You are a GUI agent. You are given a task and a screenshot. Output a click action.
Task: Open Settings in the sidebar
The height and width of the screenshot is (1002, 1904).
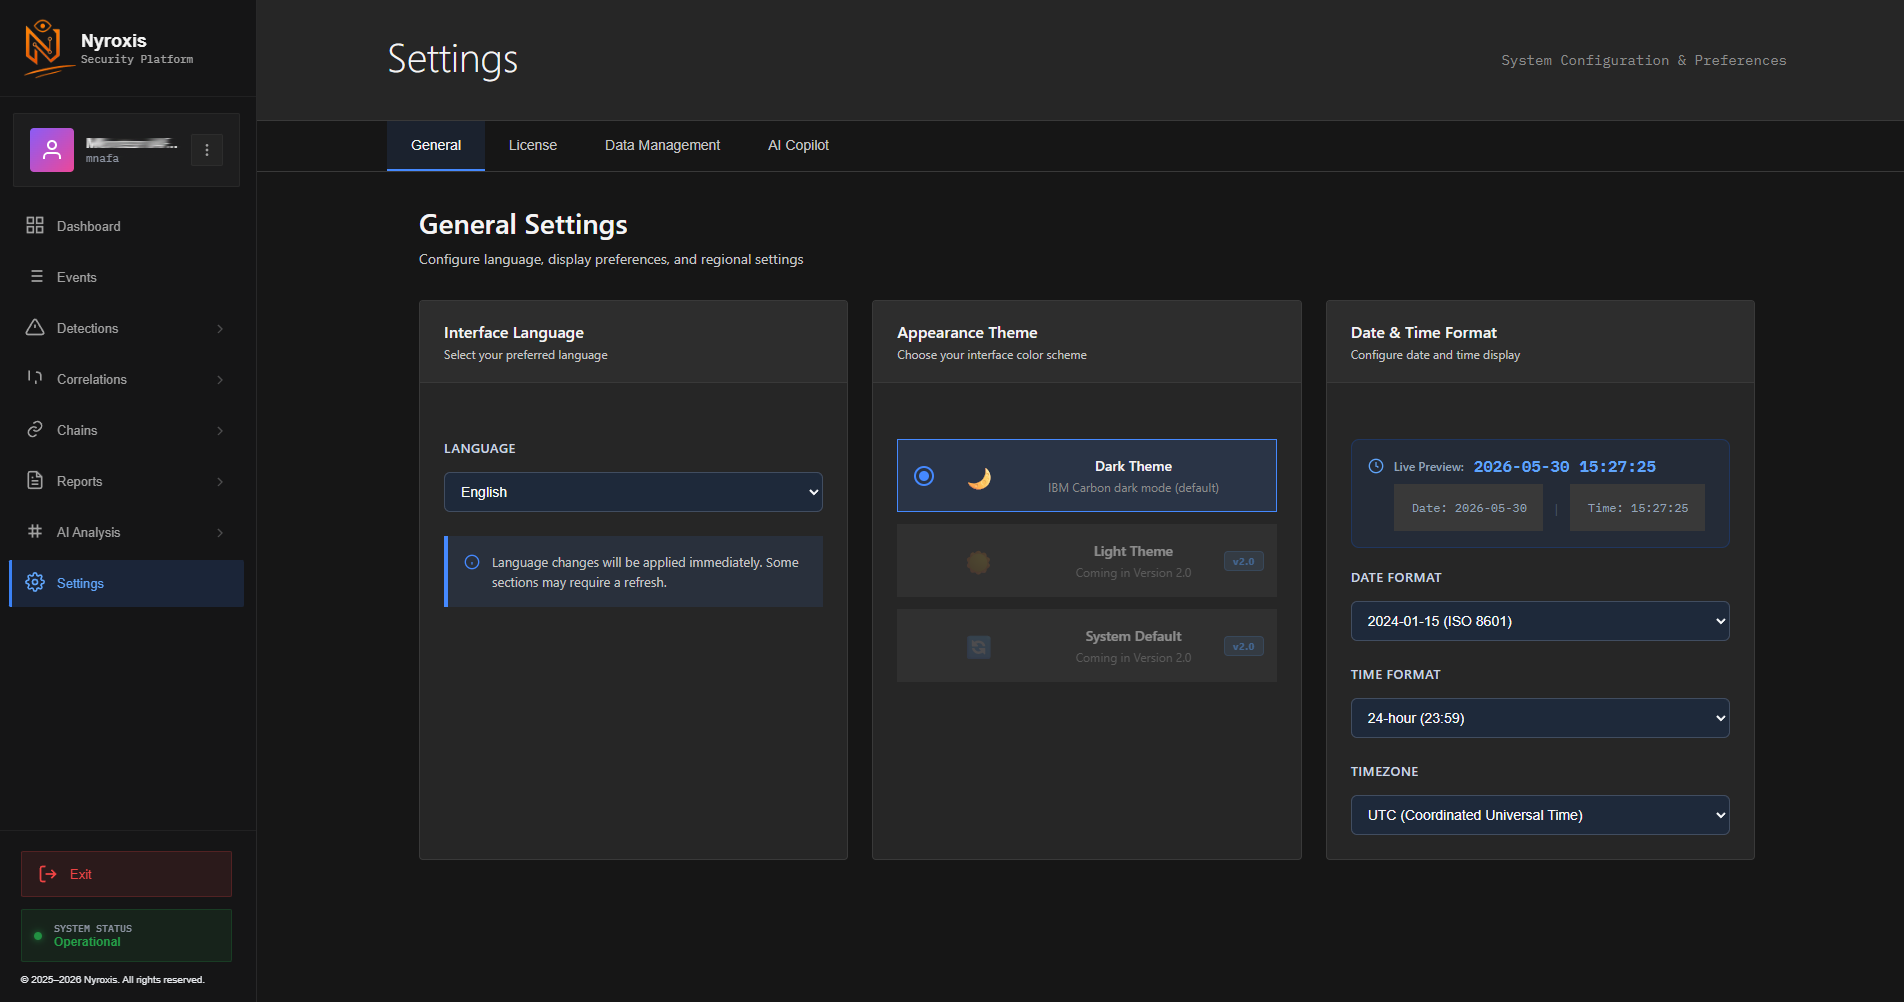click(x=126, y=583)
